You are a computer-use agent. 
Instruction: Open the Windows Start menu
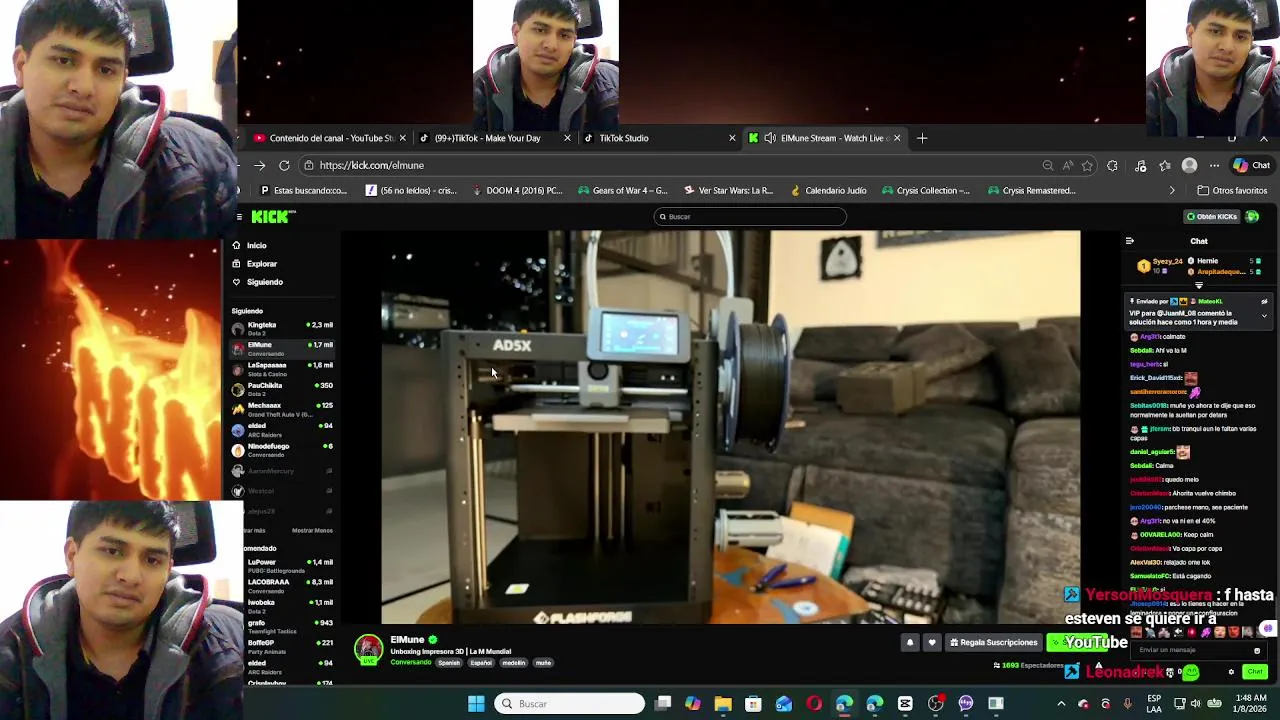coord(476,704)
